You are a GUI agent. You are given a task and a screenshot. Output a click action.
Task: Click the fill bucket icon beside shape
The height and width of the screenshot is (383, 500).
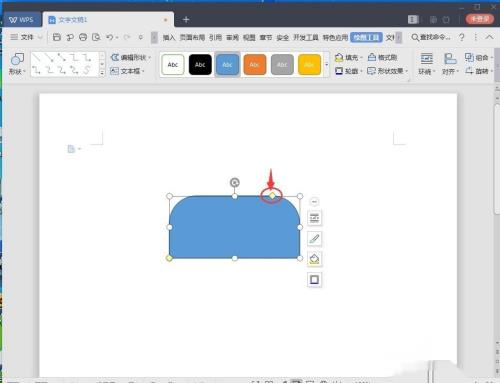click(314, 259)
